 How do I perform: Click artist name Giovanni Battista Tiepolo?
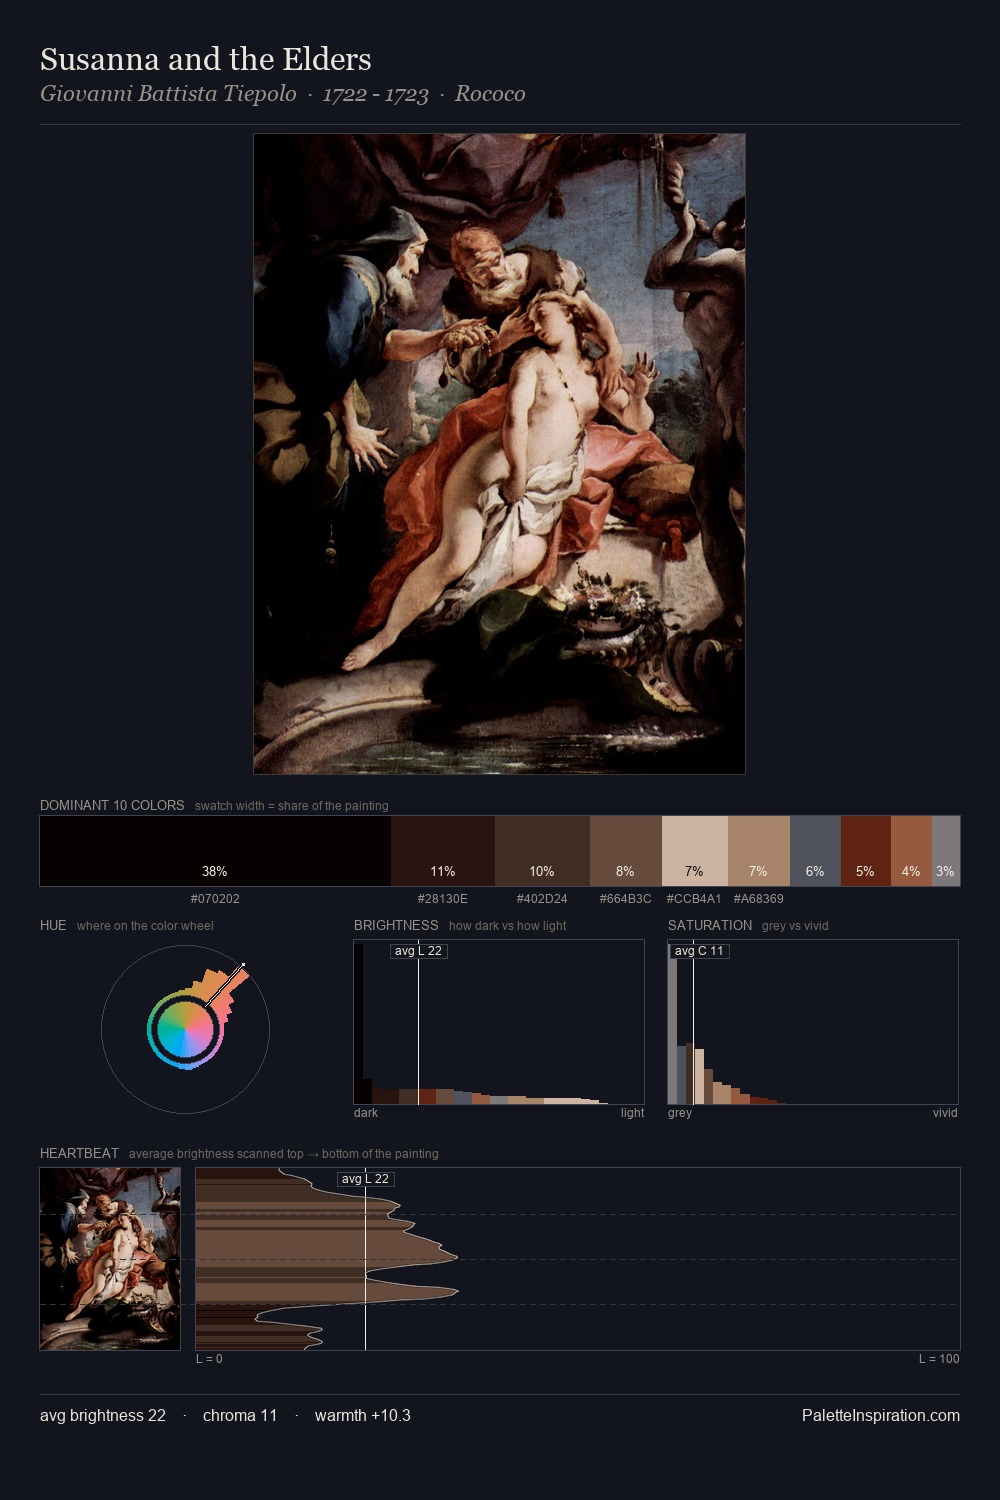(168, 94)
